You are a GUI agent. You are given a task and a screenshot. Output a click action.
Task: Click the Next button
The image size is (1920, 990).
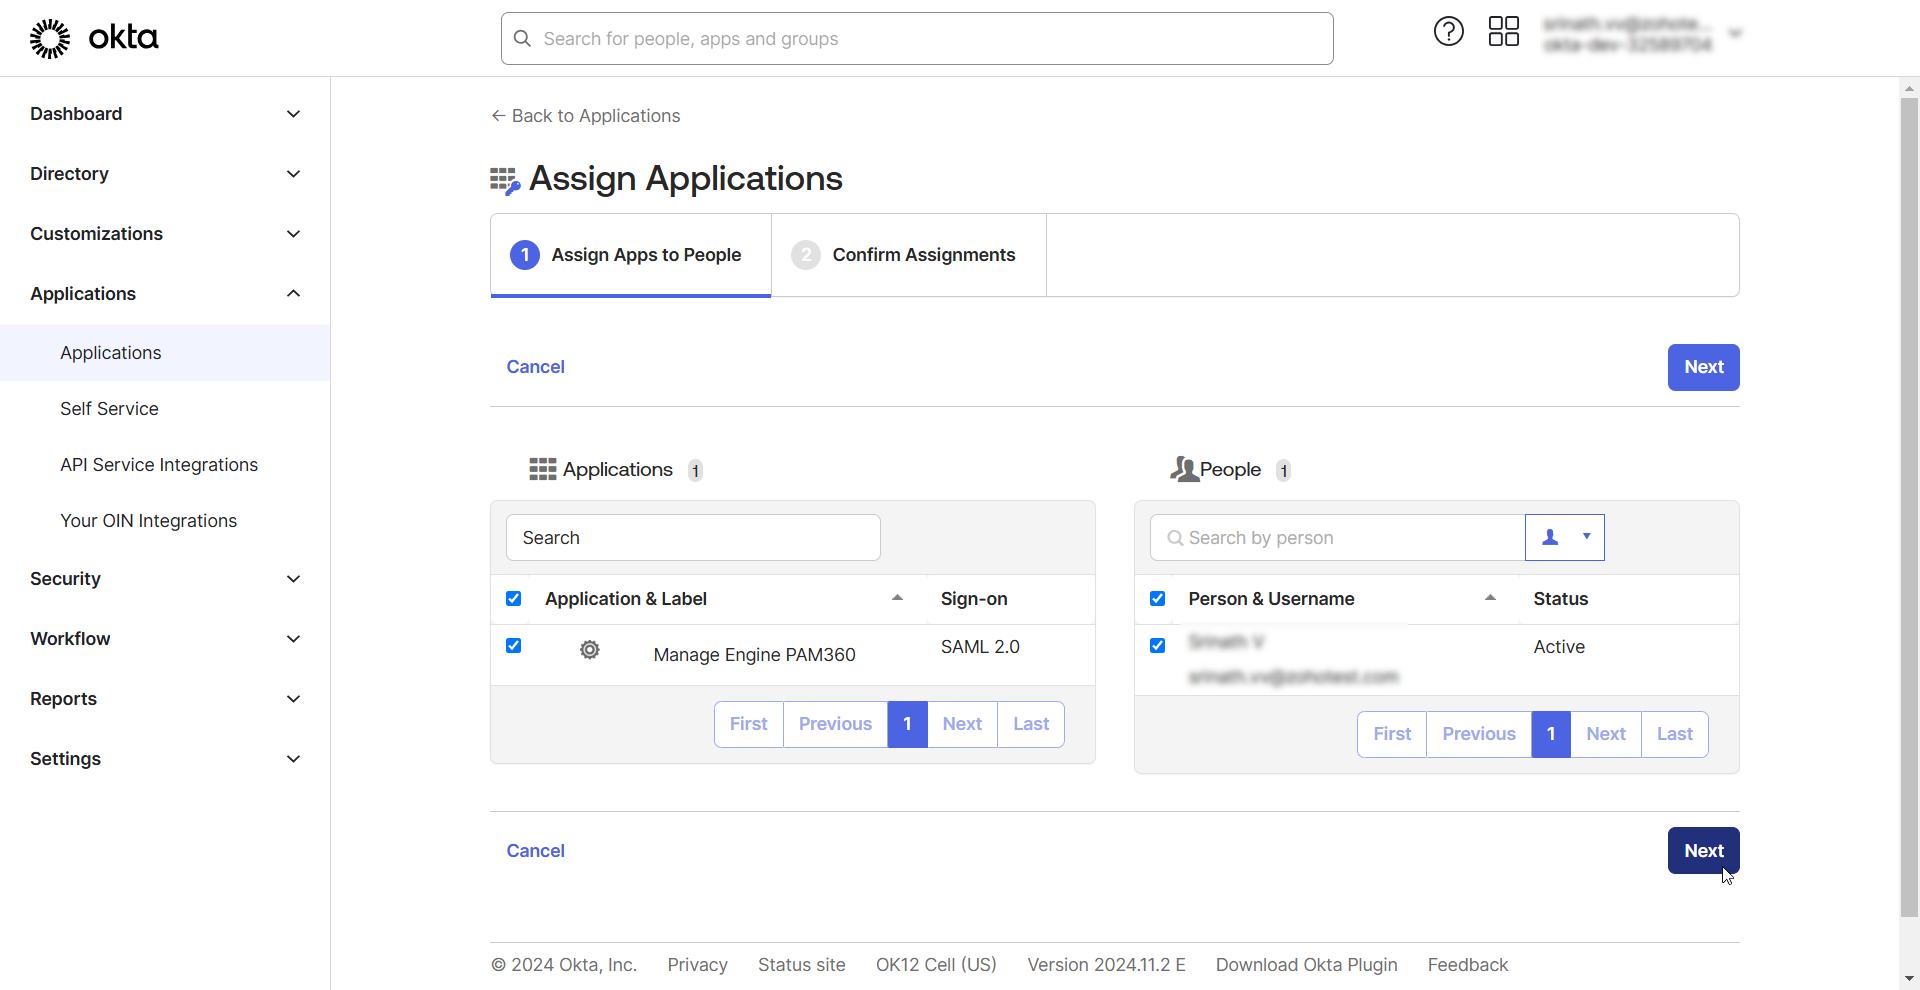point(1703,367)
